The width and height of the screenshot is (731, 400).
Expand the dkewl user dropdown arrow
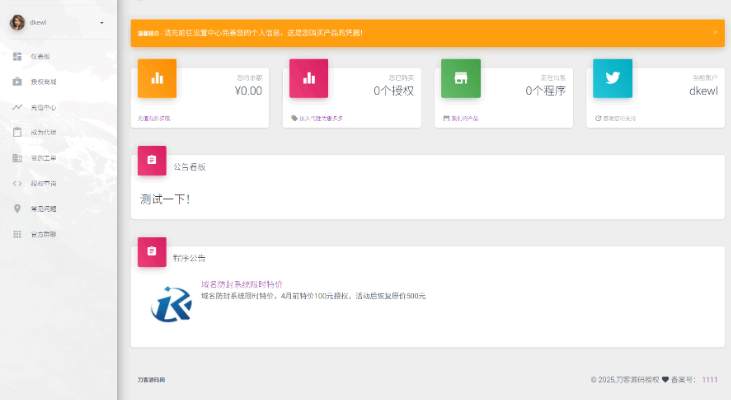[102, 23]
